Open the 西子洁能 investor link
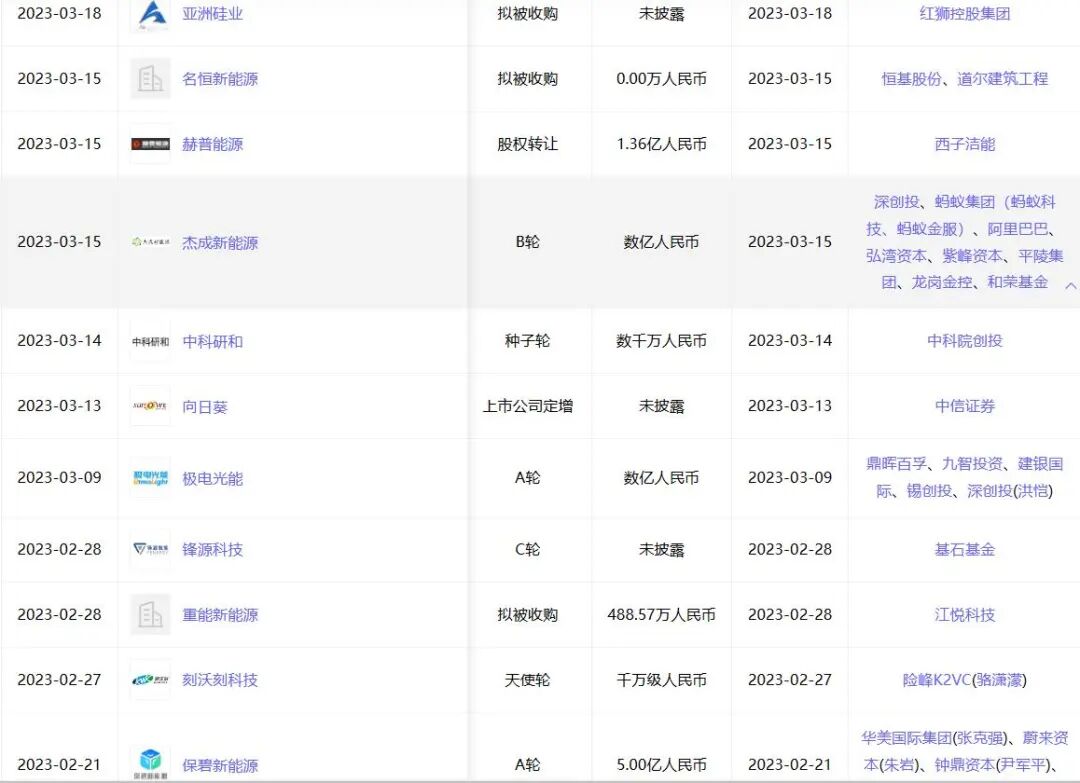Image resolution: width=1080 pixels, height=783 pixels. click(963, 143)
